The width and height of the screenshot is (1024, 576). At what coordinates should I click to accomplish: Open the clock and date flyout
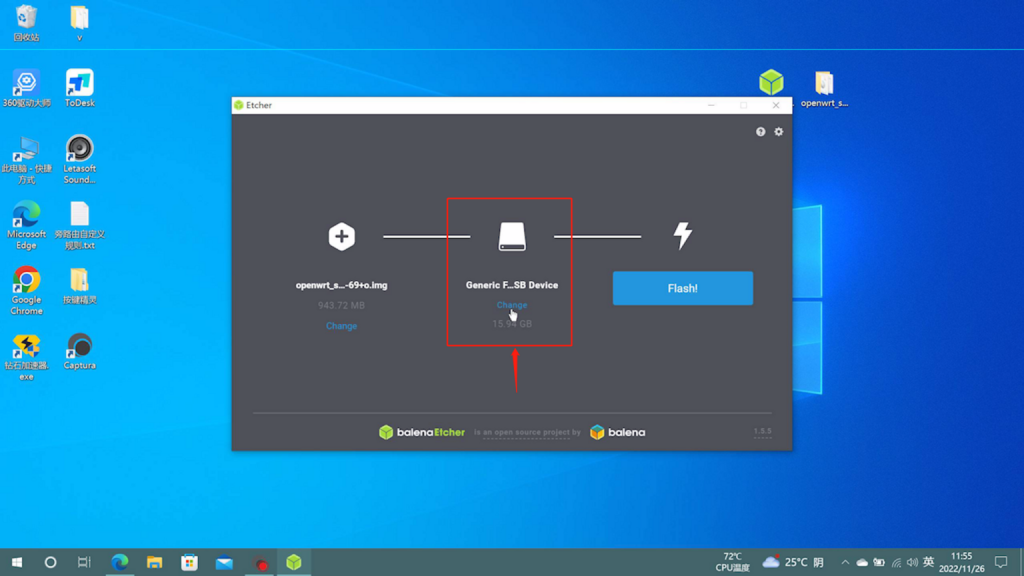961,562
